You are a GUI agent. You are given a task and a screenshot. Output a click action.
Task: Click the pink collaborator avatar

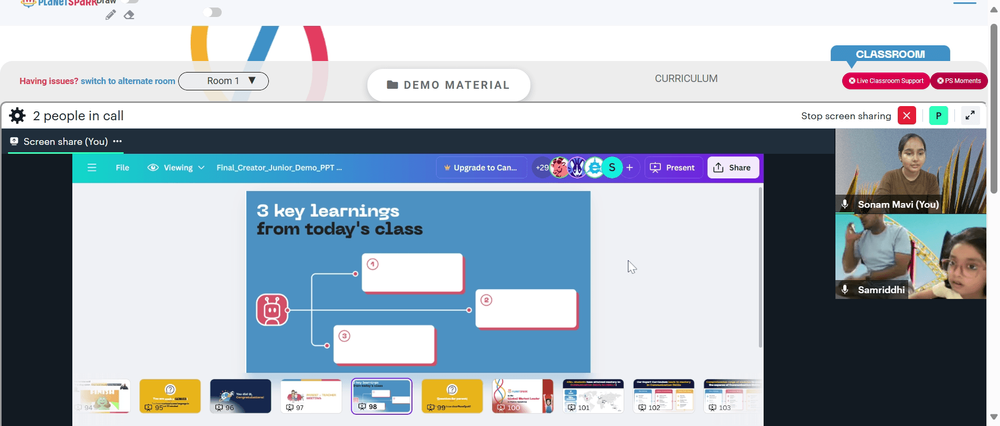tap(559, 168)
